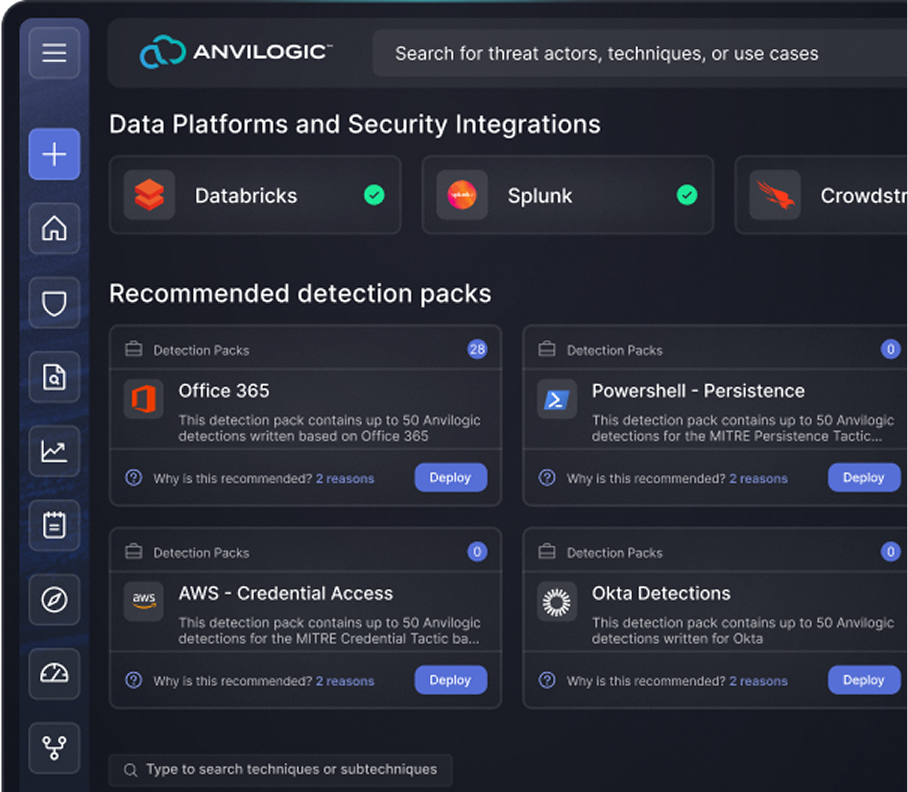Click the 0 count badge on AWS pack
908x792 pixels.
[477, 552]
